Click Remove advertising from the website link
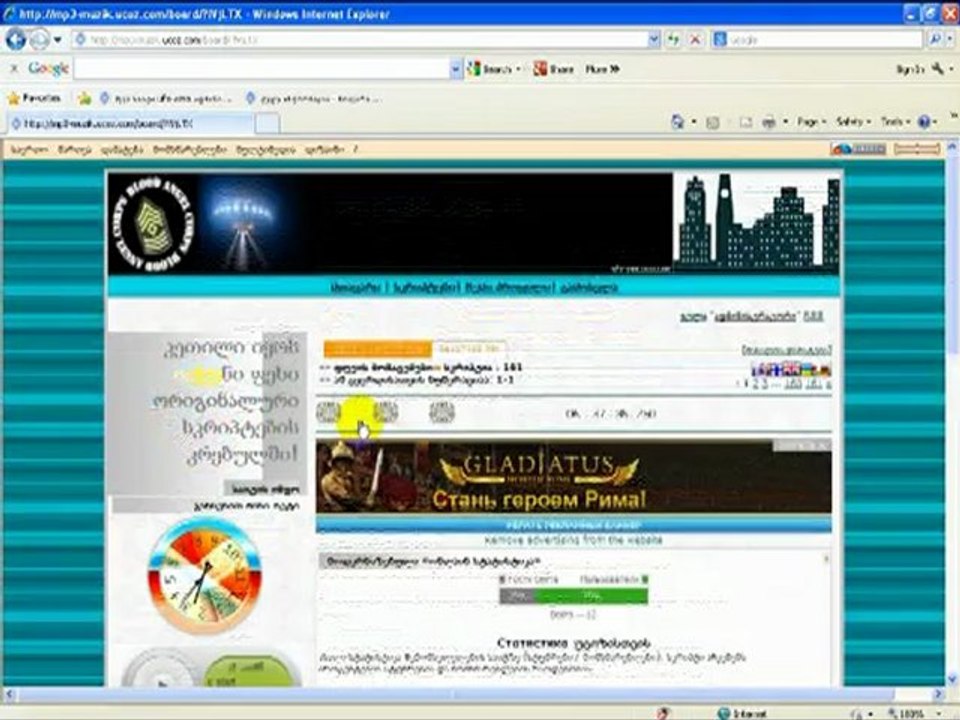 [573, 541]
